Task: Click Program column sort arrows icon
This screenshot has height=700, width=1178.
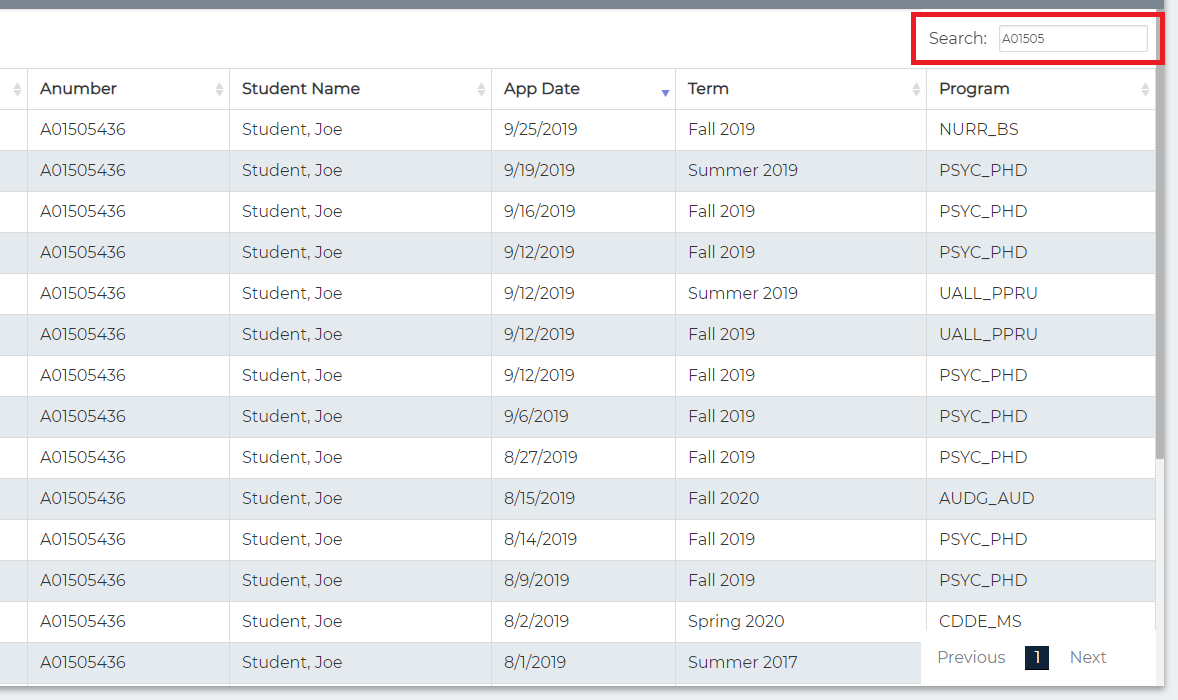Action: coord(1145,90)
